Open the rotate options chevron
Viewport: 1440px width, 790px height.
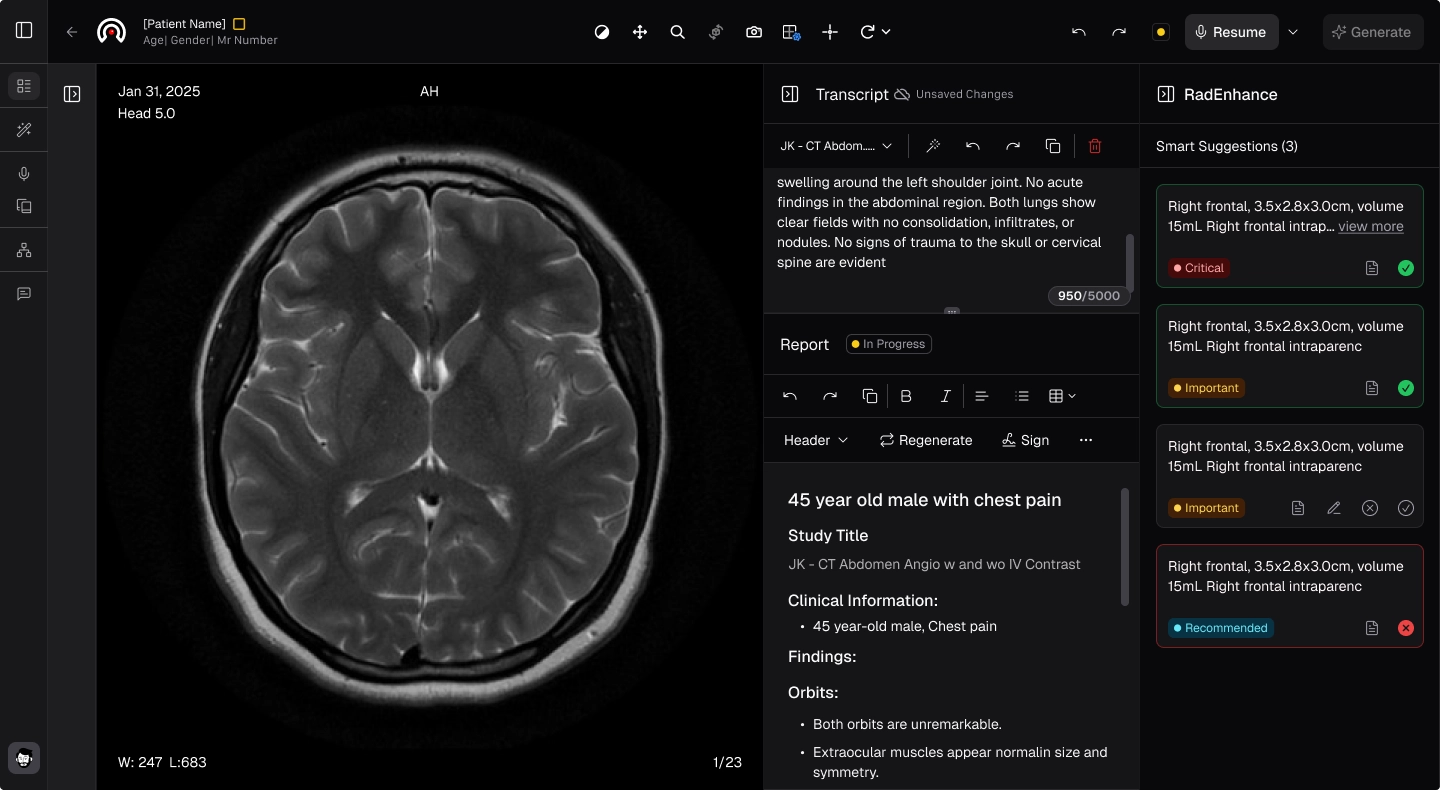(x=886, y=32)
